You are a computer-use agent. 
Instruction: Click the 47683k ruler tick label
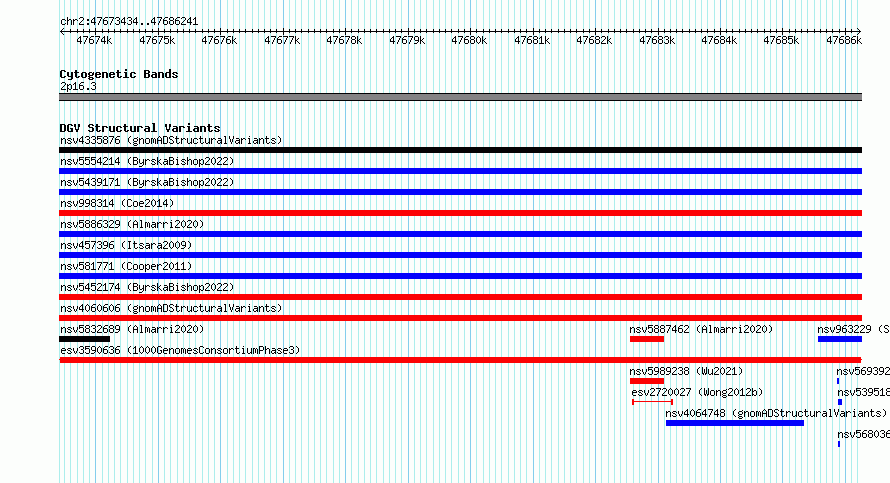point(657,40)
